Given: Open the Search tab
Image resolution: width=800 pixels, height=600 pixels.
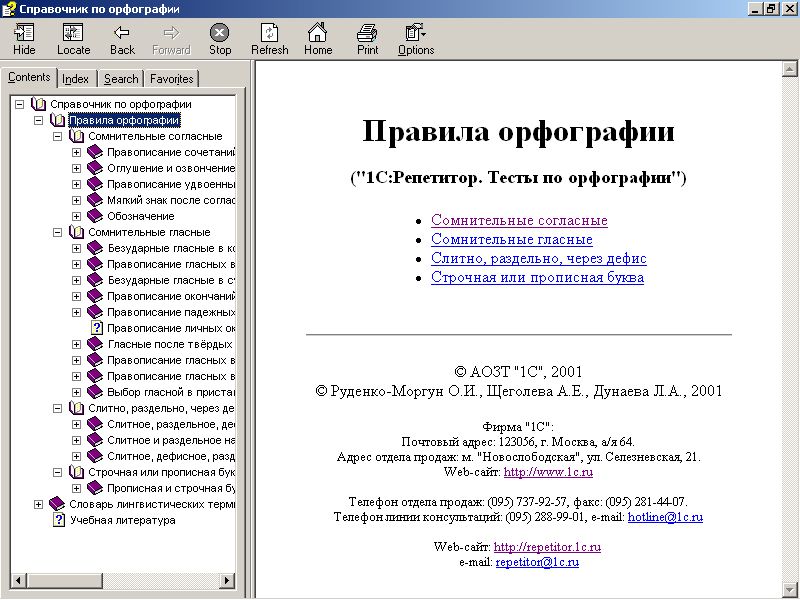Looking at the screenshot, I should click(121, 79).
